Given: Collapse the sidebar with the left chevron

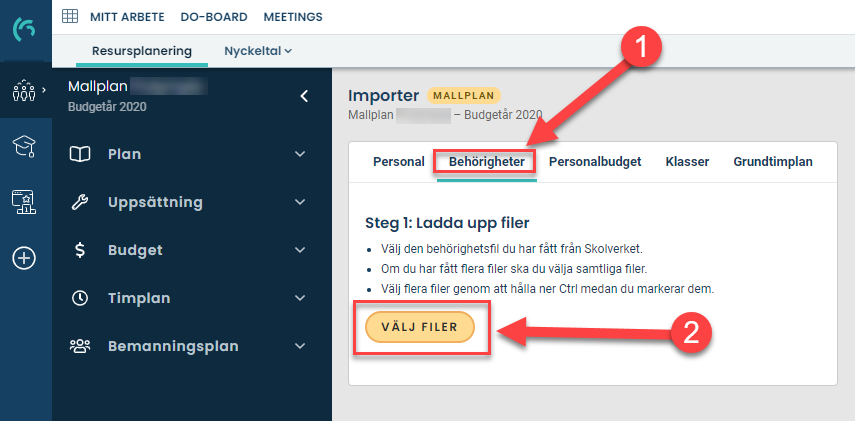Looking at the screenshot, I should 304,97.
